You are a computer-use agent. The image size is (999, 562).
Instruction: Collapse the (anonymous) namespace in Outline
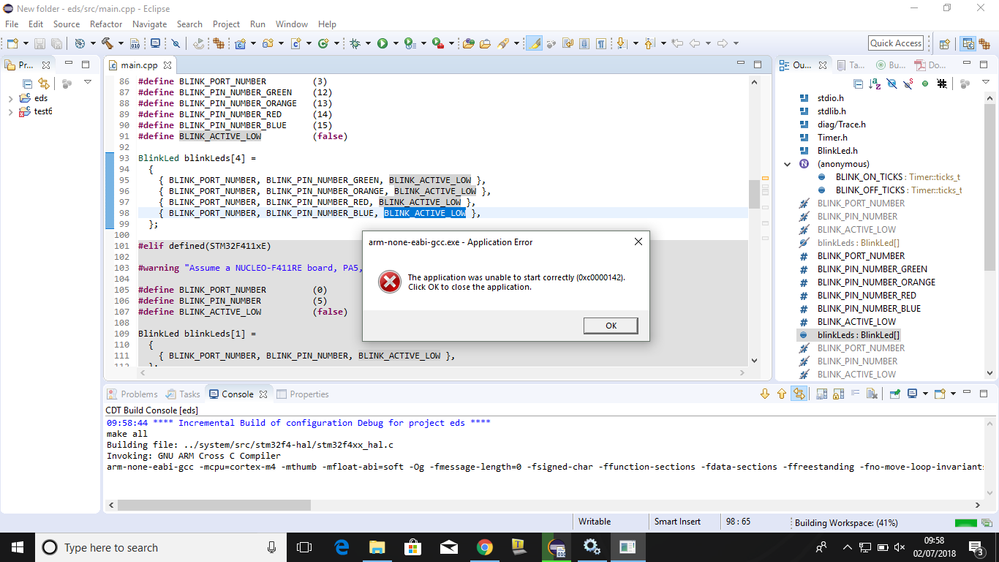(x=787, y=164)
